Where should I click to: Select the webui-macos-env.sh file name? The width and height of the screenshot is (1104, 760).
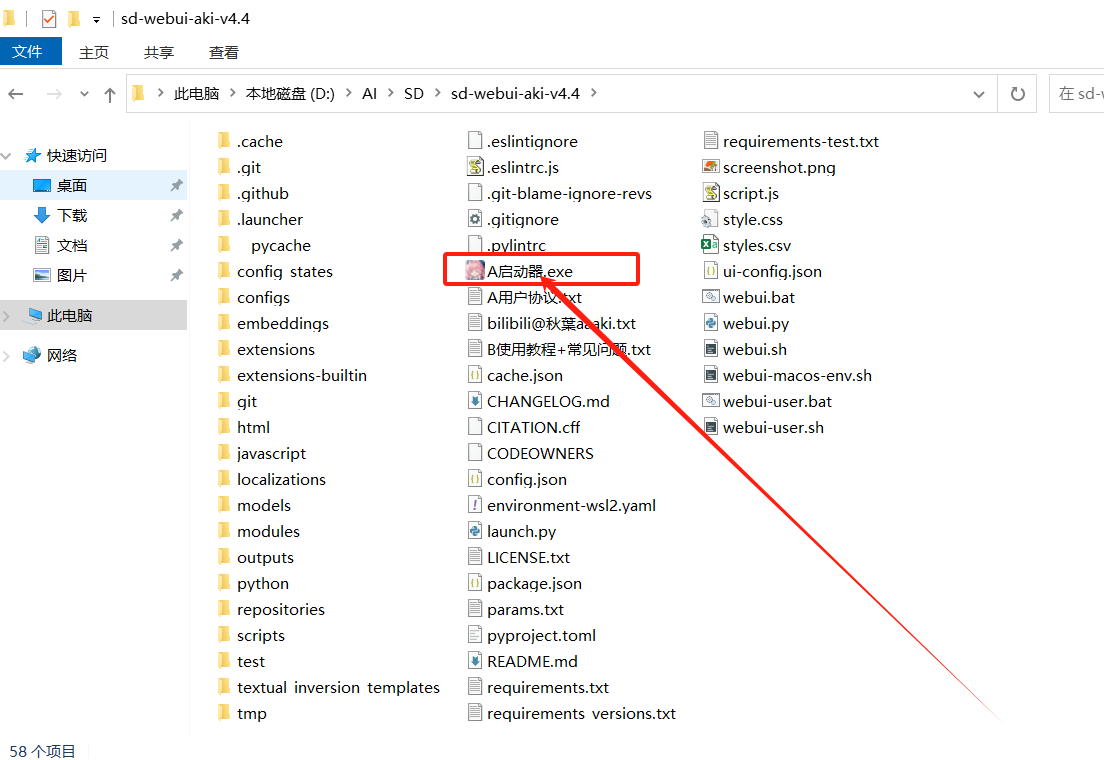point(797,375)
